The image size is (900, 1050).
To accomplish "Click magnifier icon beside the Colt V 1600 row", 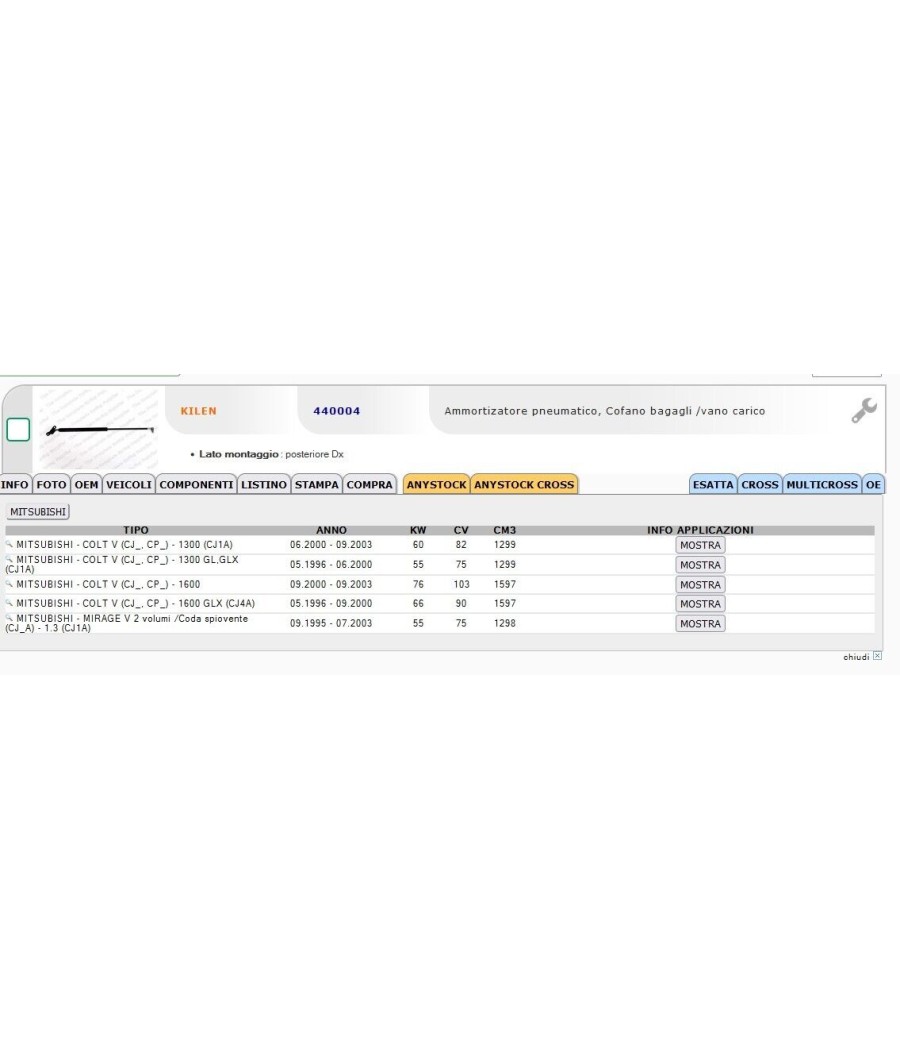I will click(x=9, y=584).
